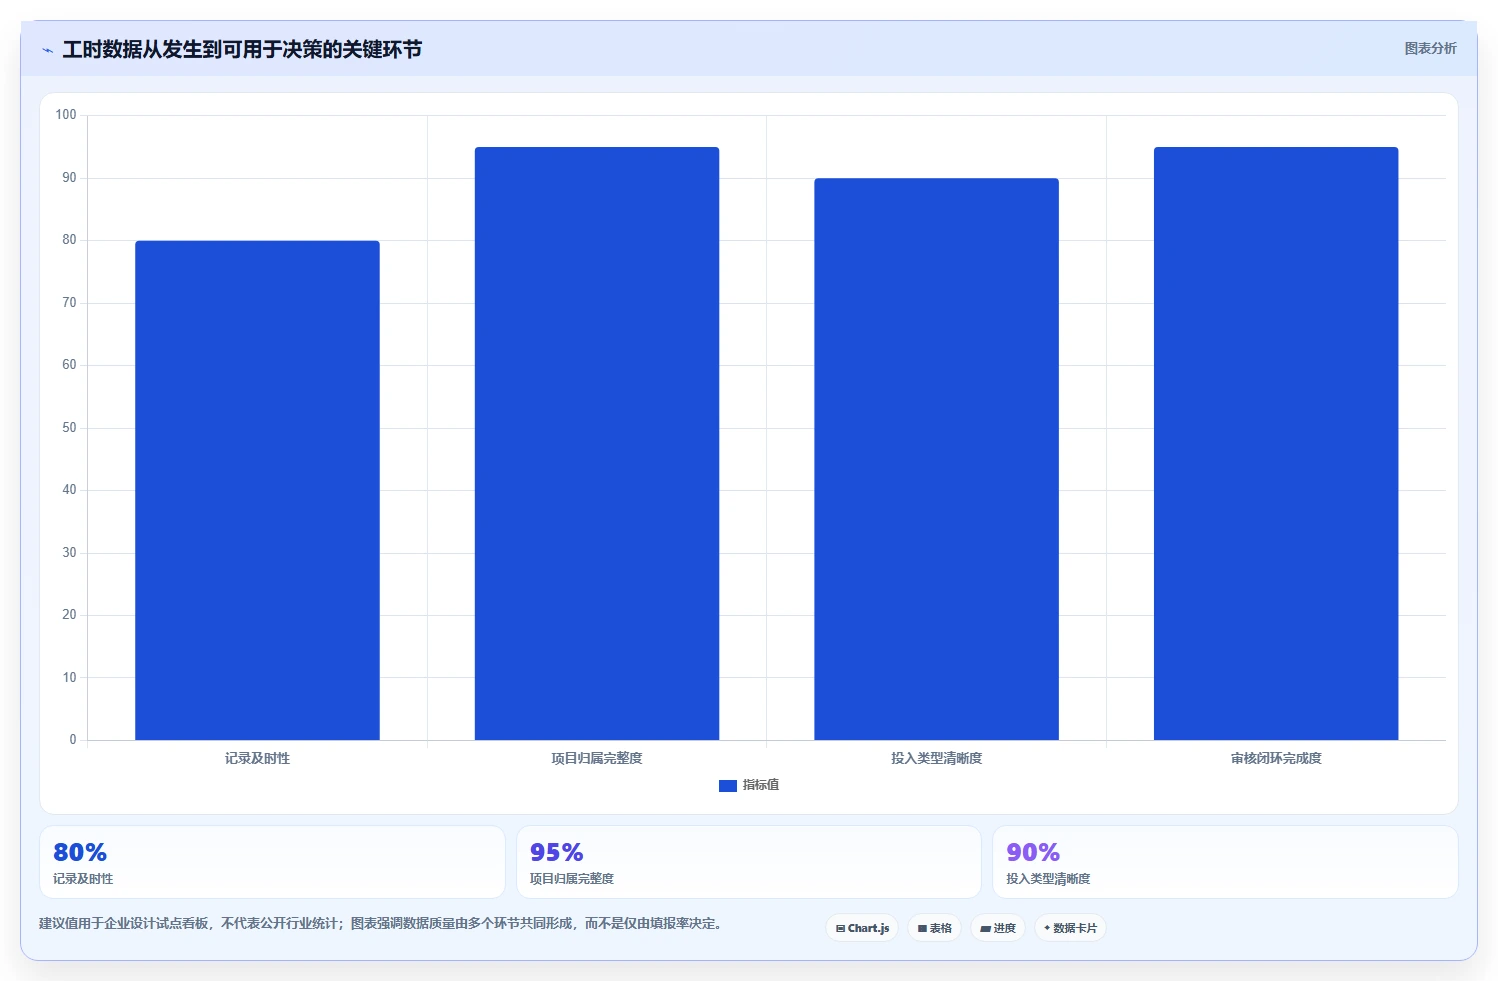Click the Chart.js tag chip
Image resolution: width=1498 pixels, height=981 pixels.
click(862, 928)
